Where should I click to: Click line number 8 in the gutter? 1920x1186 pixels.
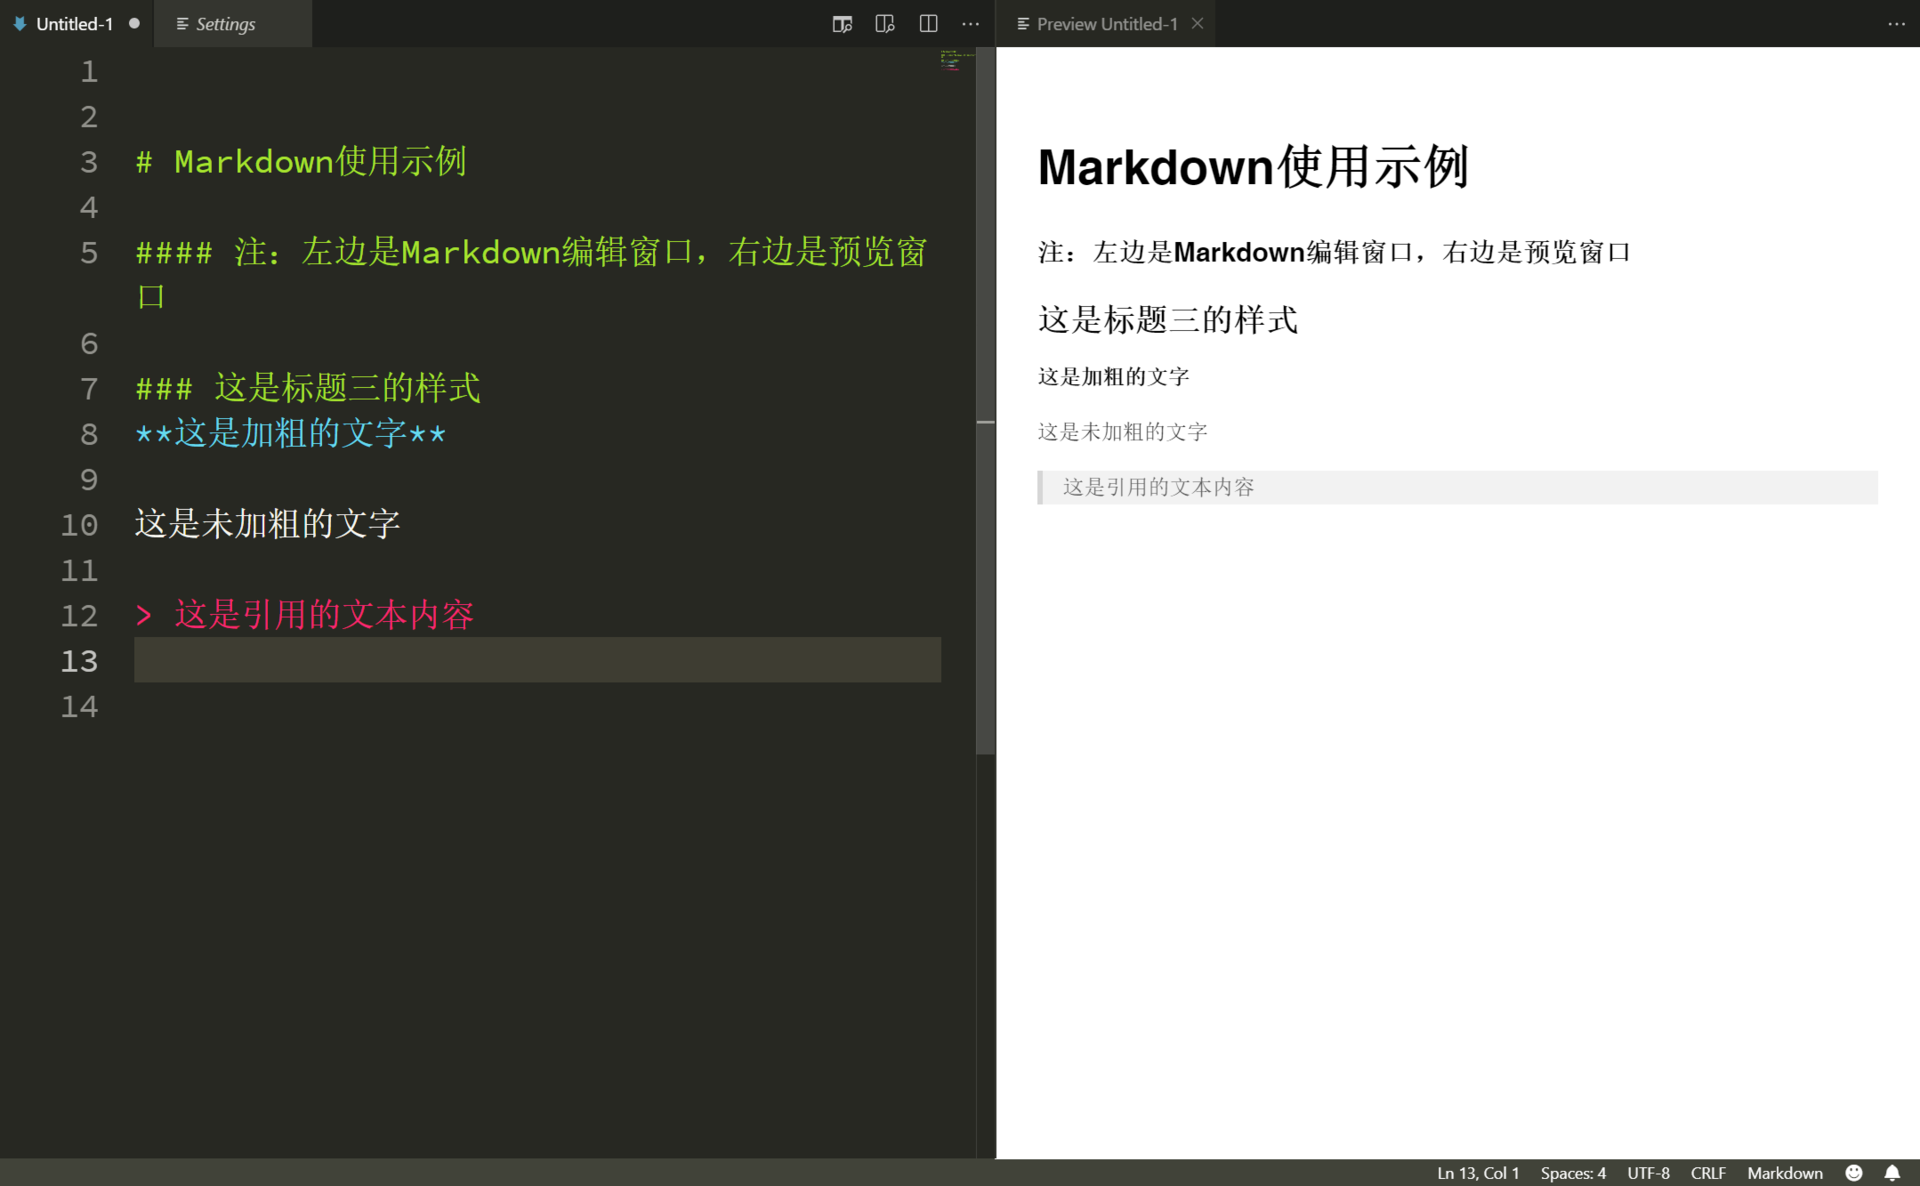tap(89, 434)
